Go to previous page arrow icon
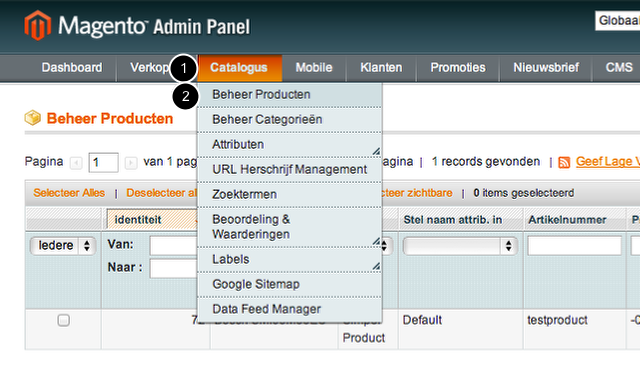The image size is (640, 389). point(76,163)
